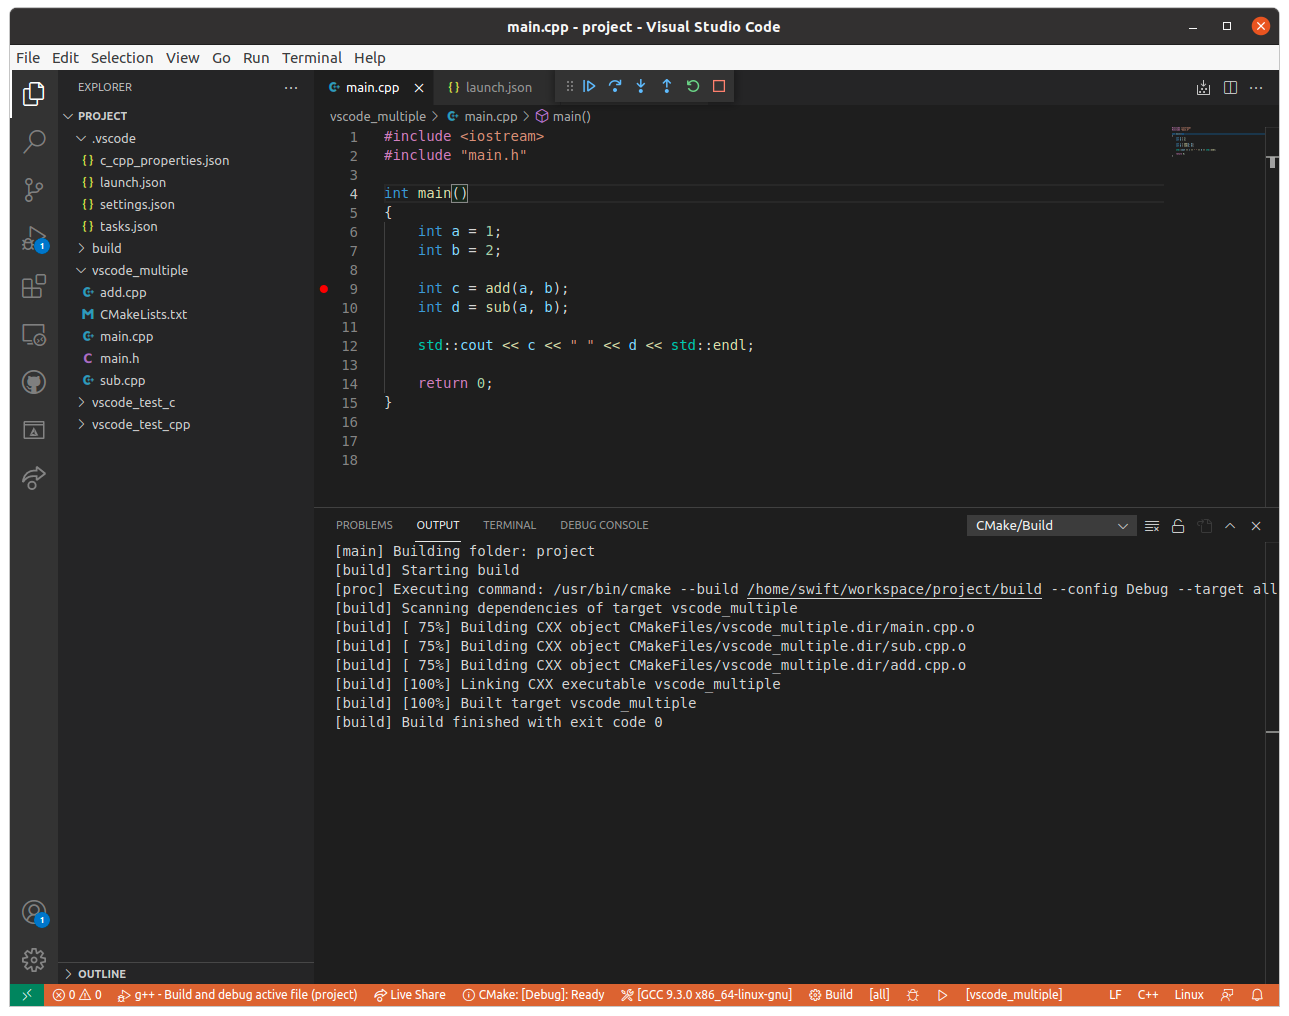Open the Selection menu
1289x1016 pixels.
122,58
